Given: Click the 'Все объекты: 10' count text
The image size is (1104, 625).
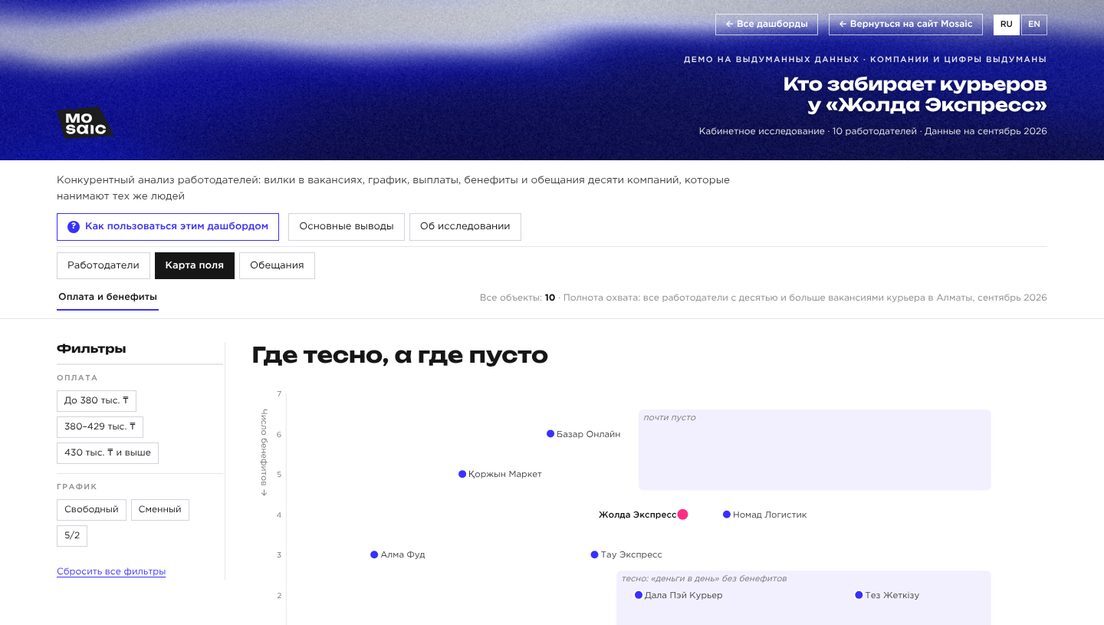Looking at the screenshot, I should [x=518, y=298].
